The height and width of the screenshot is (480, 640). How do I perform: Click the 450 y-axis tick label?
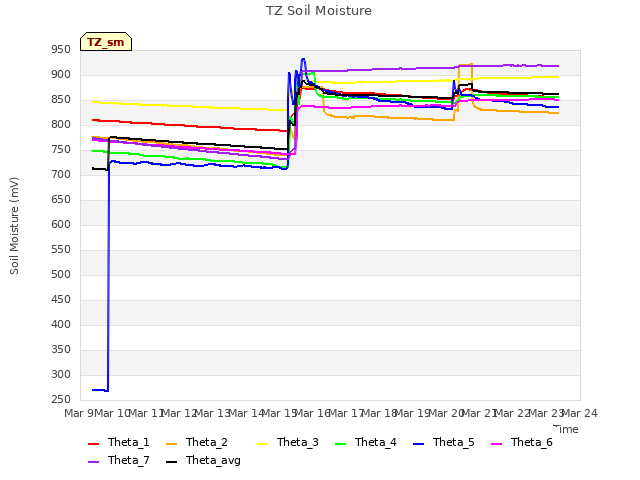tap(61, 300)
